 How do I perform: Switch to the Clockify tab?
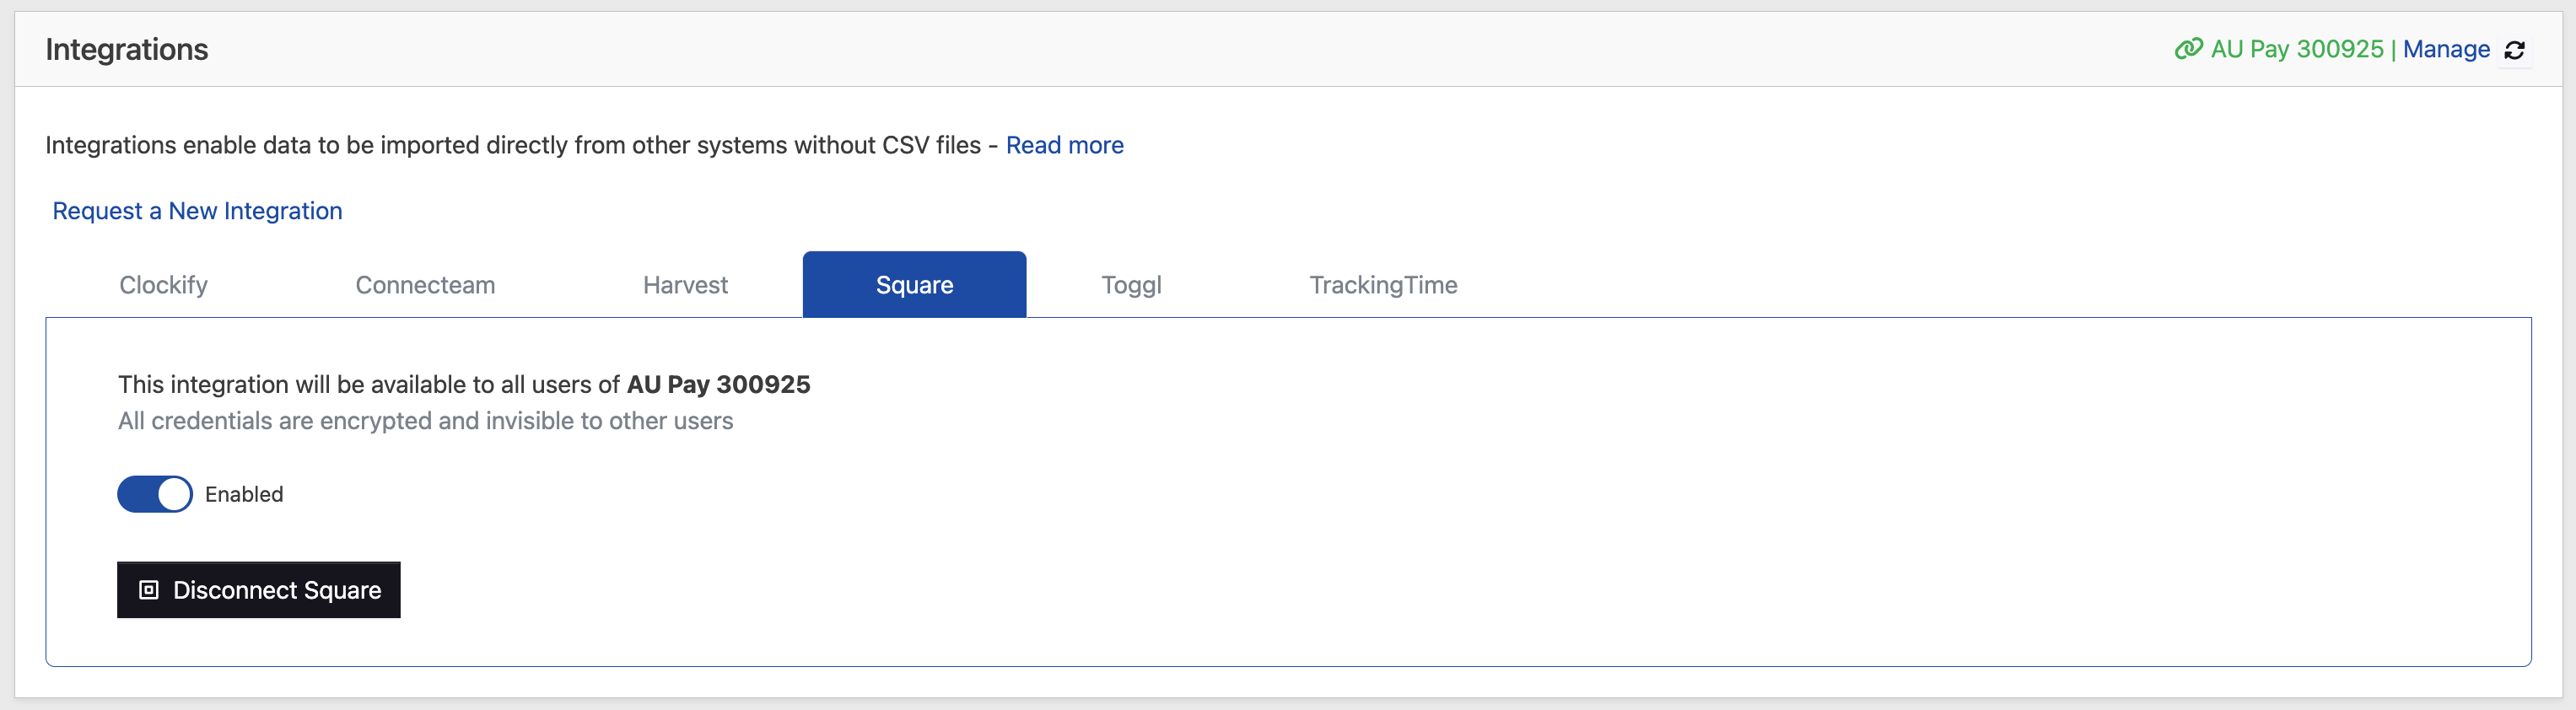(163, 285)
